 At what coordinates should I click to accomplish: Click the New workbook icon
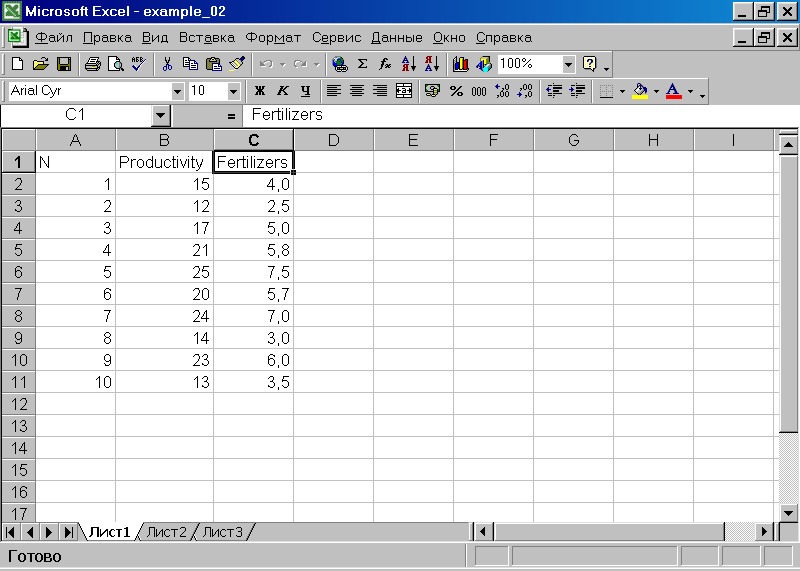[x=17, y=64]
